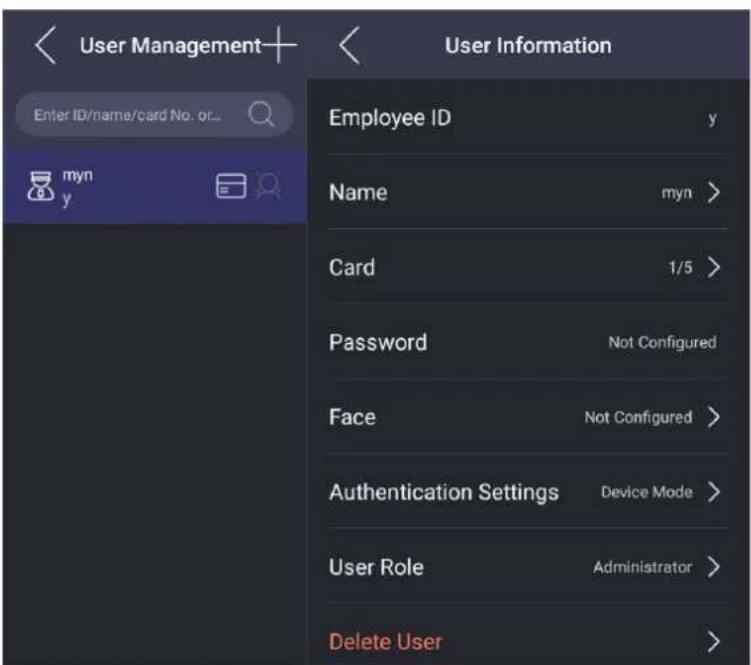Open Card row chevron
This screenshot has width=751, height=665.
coord(714,267)
